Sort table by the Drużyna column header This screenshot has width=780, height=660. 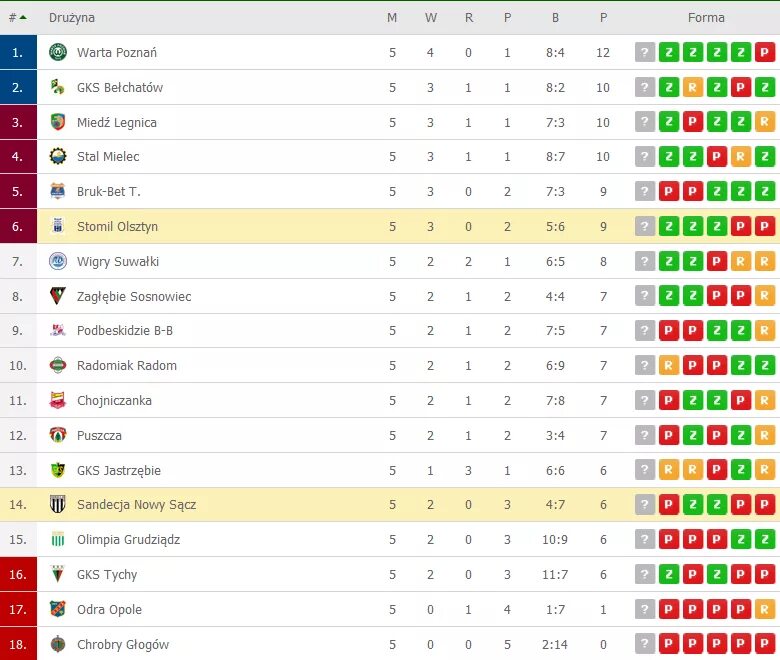[72, 18]
